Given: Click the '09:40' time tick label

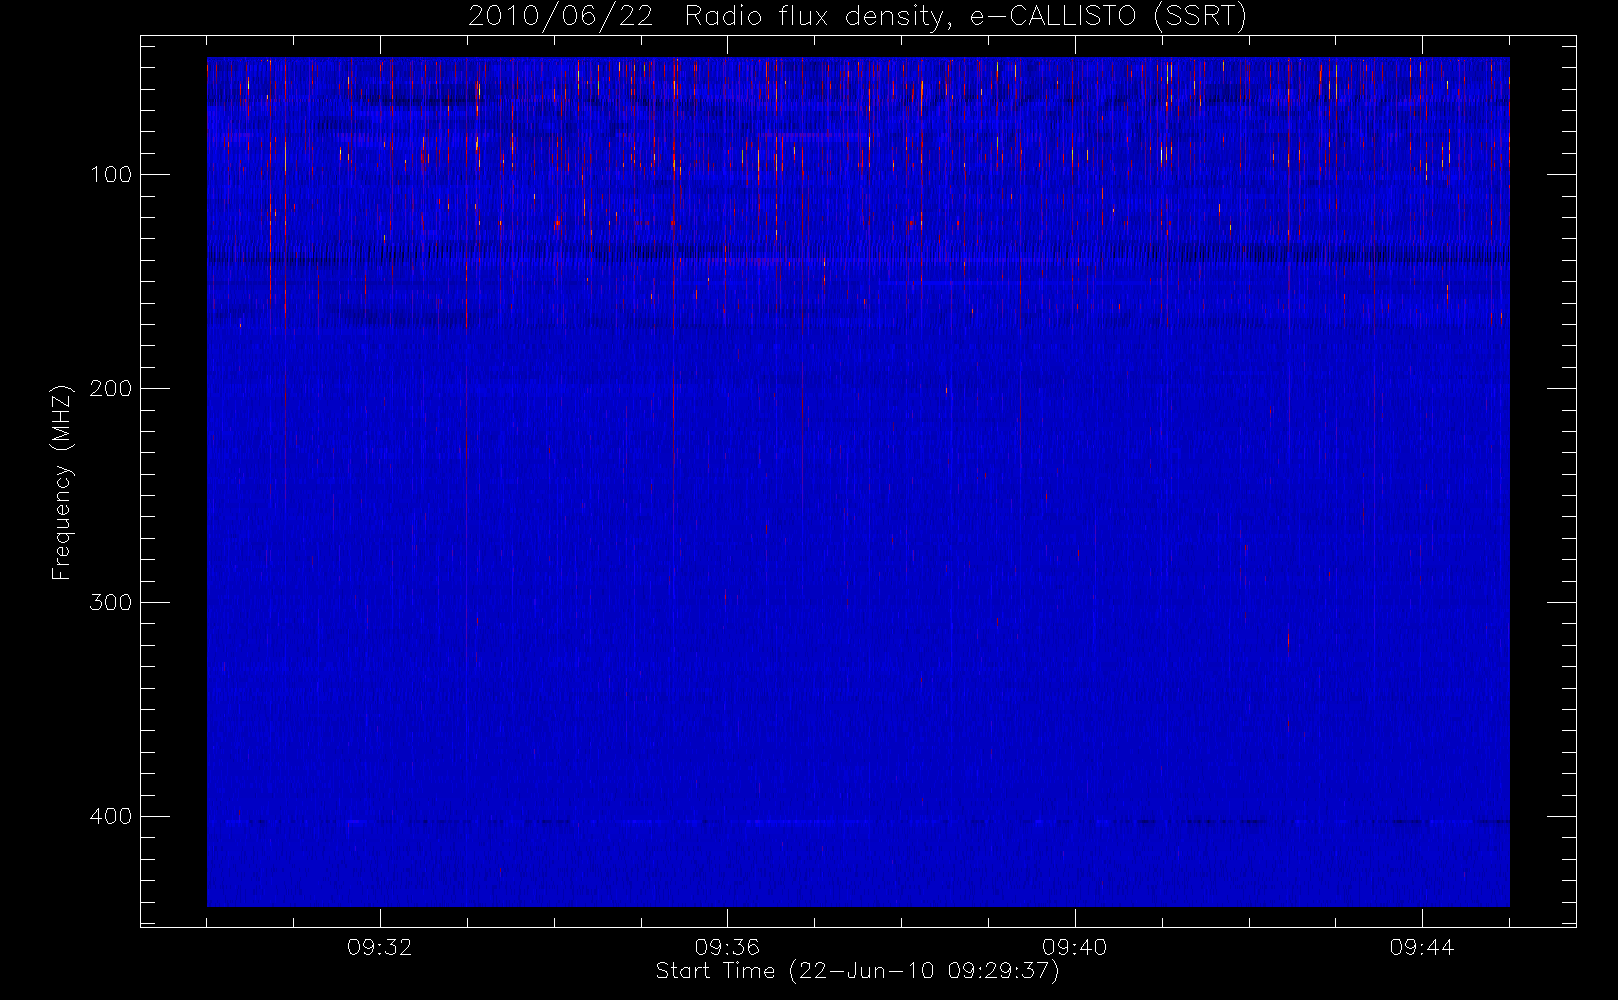Looking at the screenshot, I should tap(1075, 947).
